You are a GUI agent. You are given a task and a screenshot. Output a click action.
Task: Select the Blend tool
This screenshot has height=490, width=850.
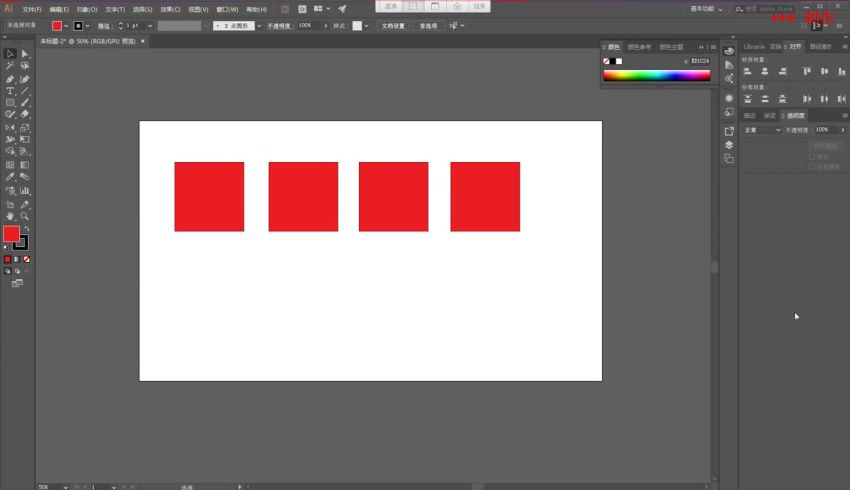pyautogui.click(x=24, y=177)
